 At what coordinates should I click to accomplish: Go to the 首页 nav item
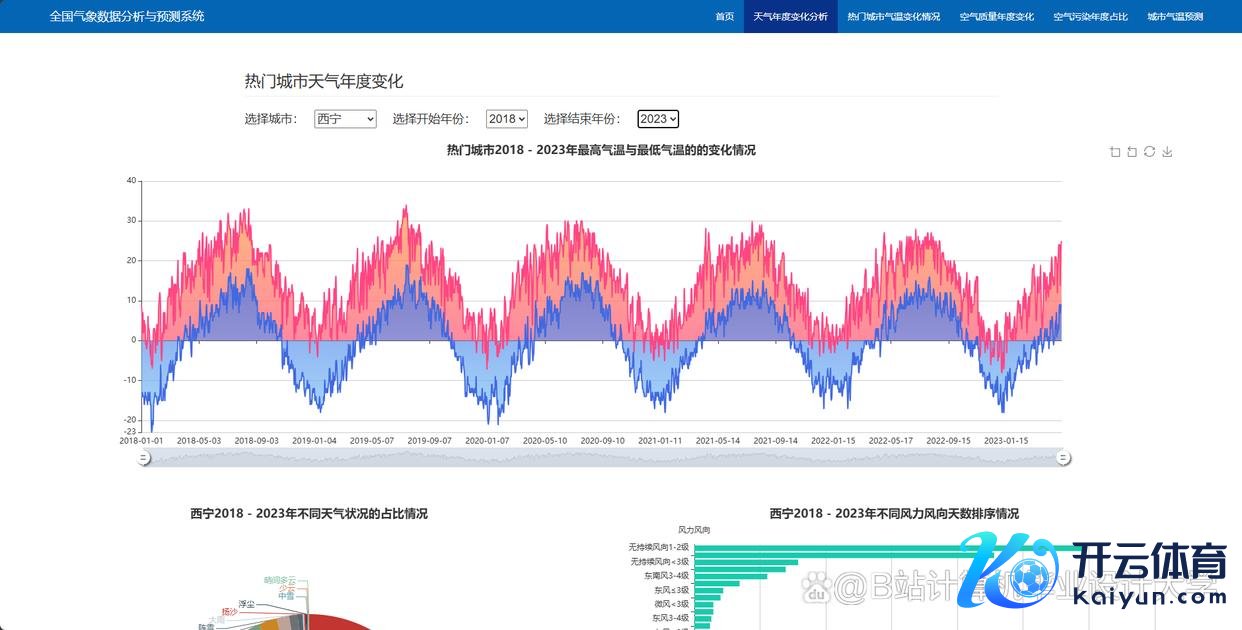[724, 17]
